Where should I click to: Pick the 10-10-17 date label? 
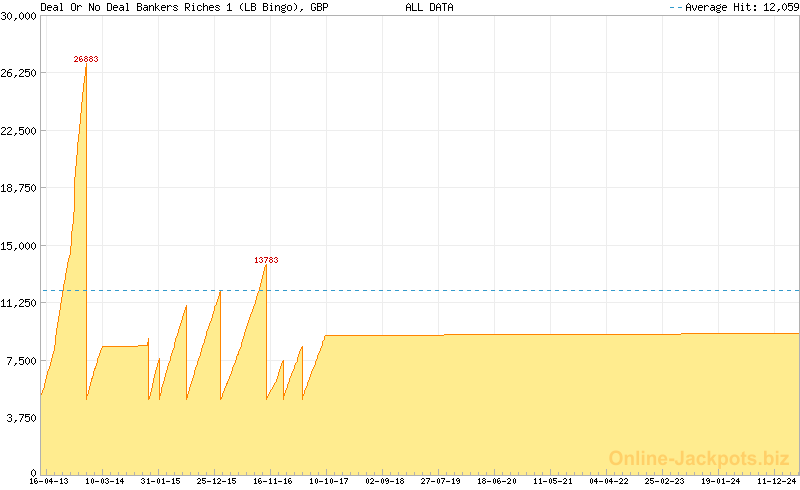coord(328,481)
